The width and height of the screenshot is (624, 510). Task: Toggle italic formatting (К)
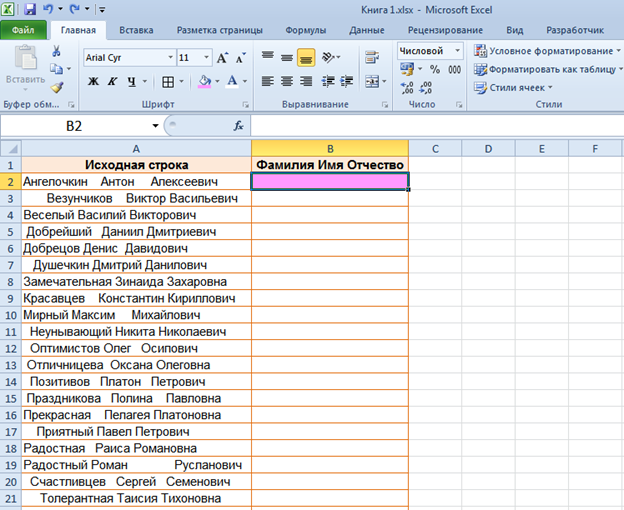[112, 82]
